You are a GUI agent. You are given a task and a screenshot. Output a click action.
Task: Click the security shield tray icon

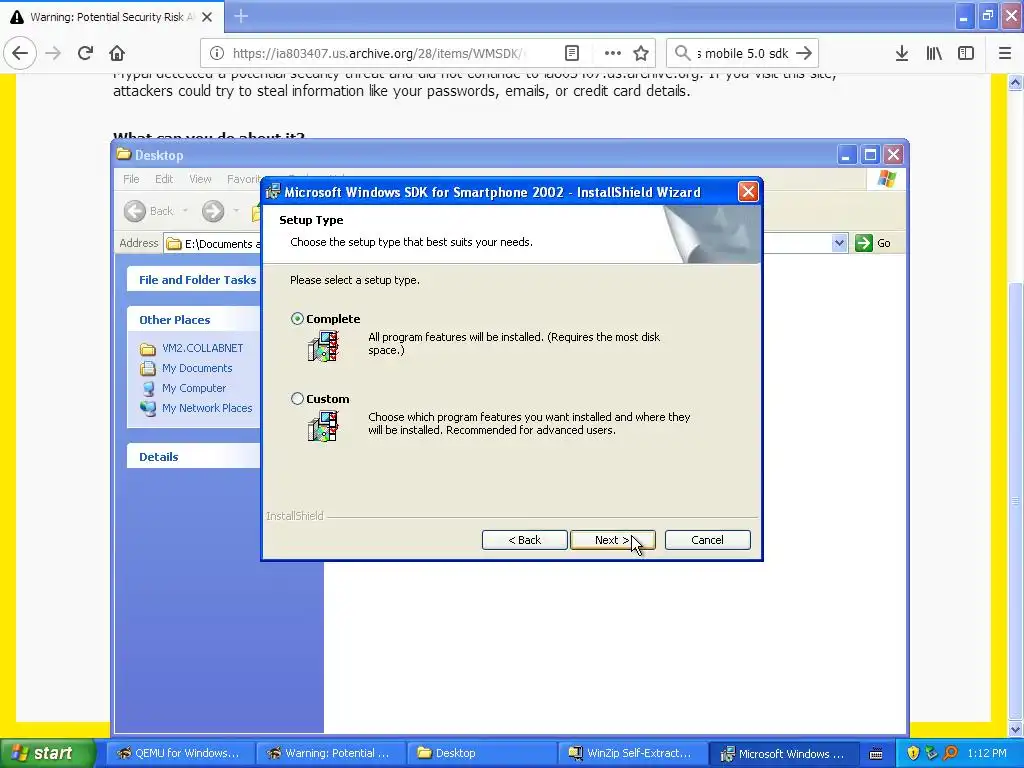click(913, 753)
